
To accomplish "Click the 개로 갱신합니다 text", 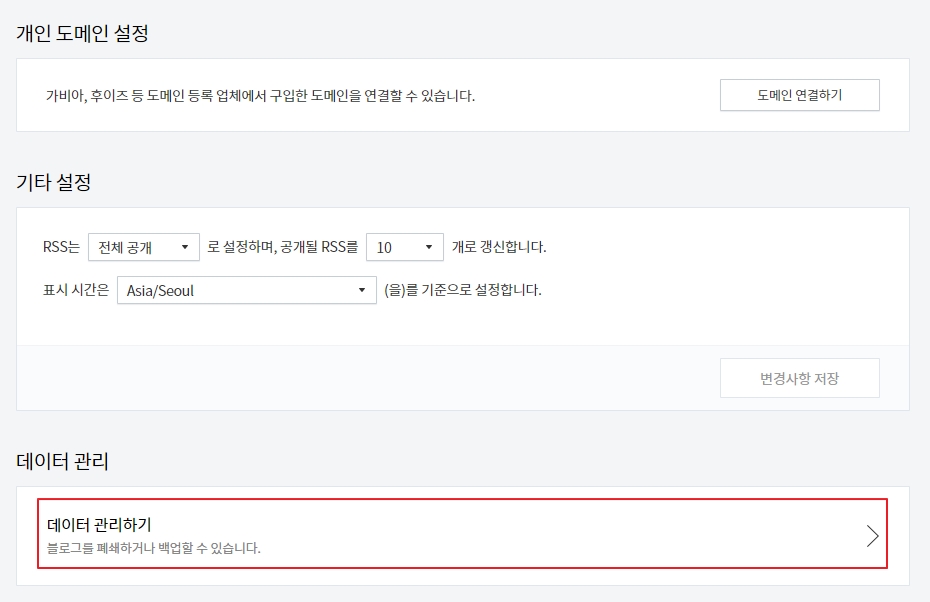I will click(499, 247).
